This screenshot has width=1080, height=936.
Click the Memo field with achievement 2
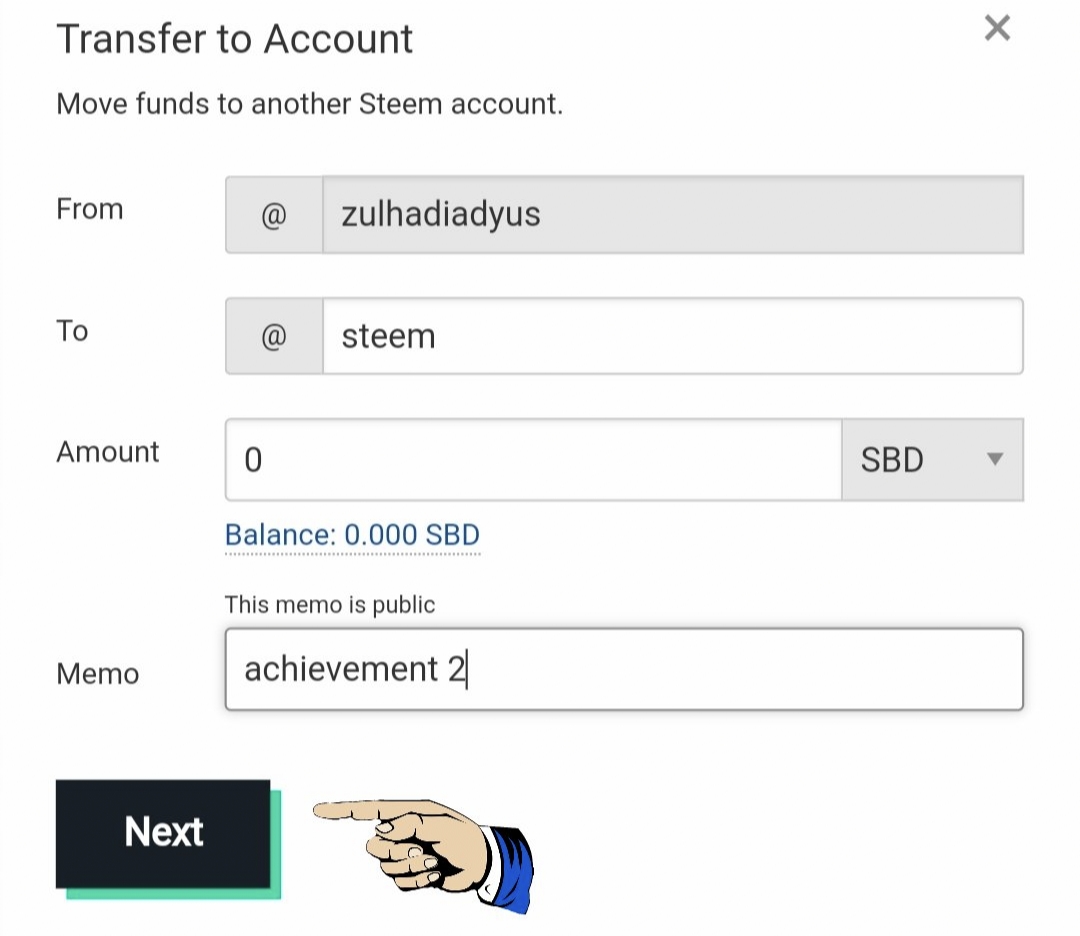623,669
